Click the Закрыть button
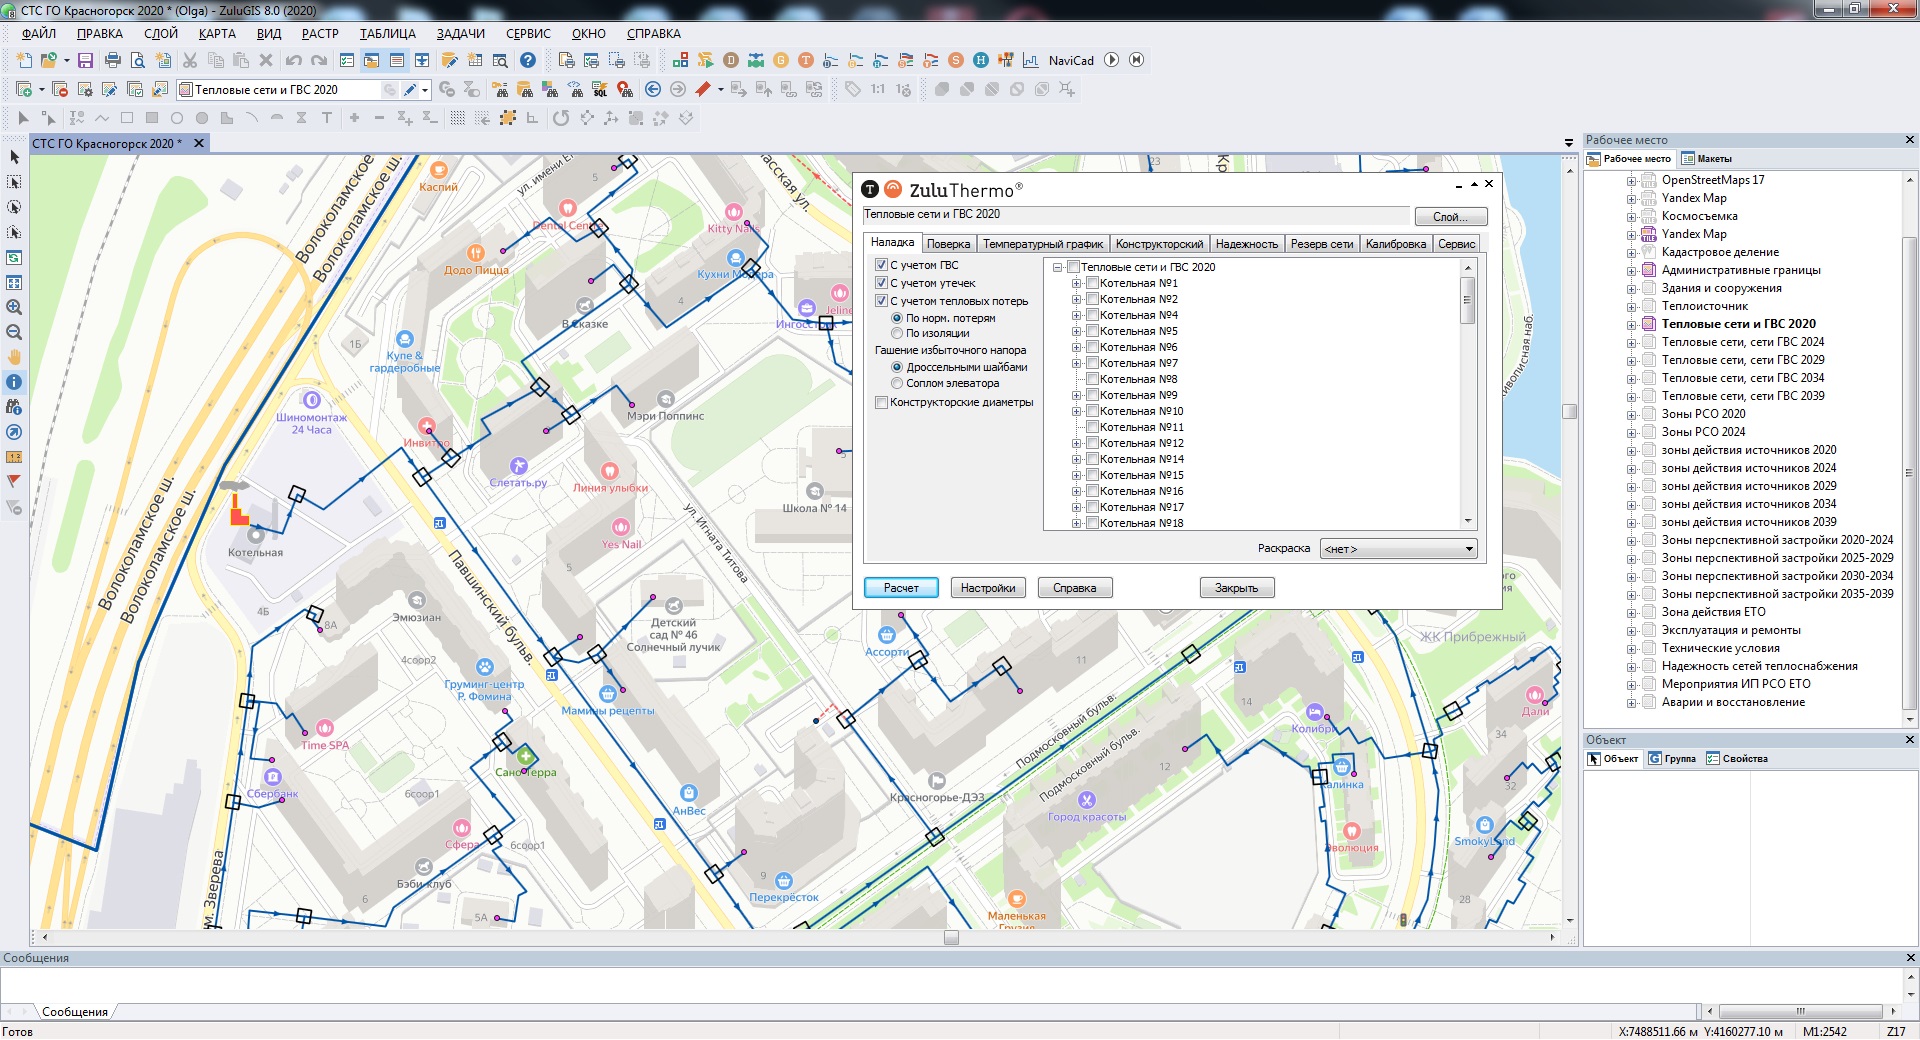Viewport: 1920px width, 1040px height. click(1237, 588)
